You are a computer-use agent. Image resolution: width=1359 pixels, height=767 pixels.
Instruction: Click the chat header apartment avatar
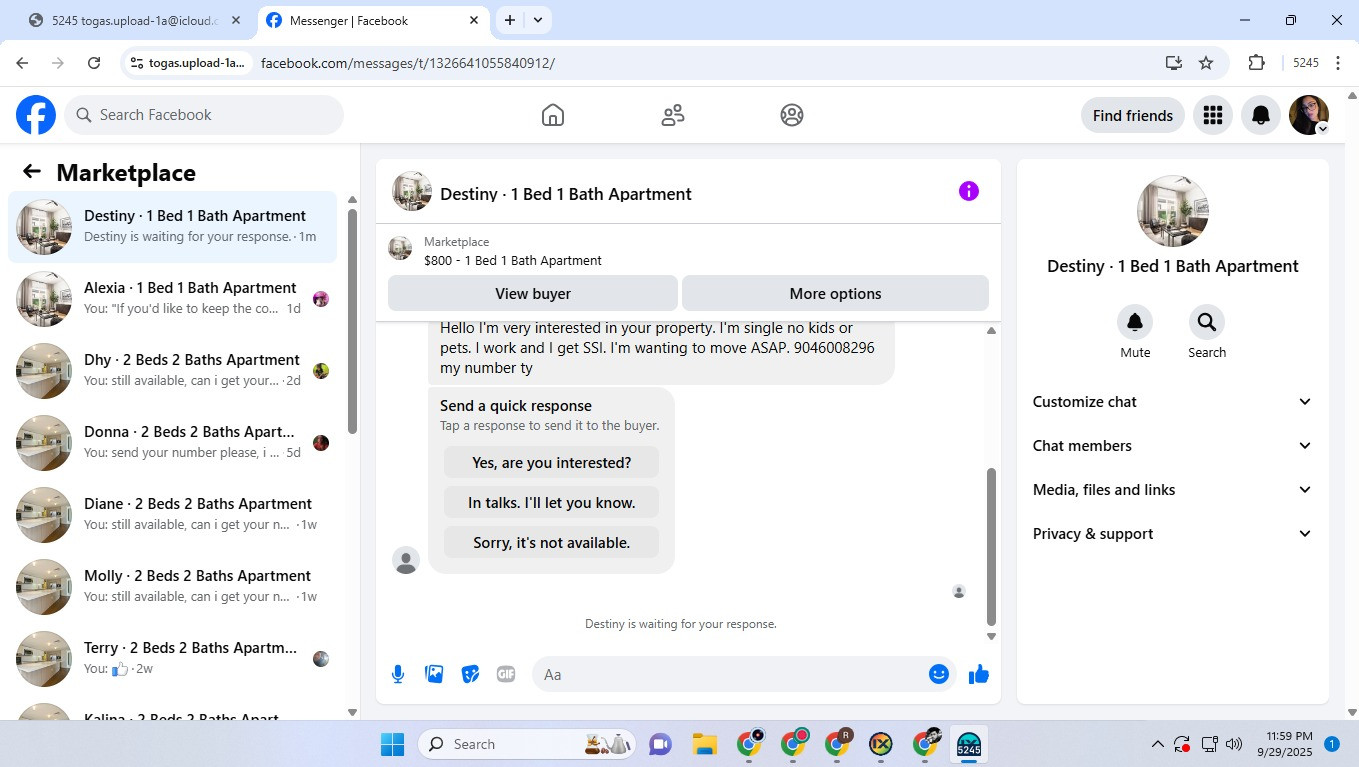412,191
